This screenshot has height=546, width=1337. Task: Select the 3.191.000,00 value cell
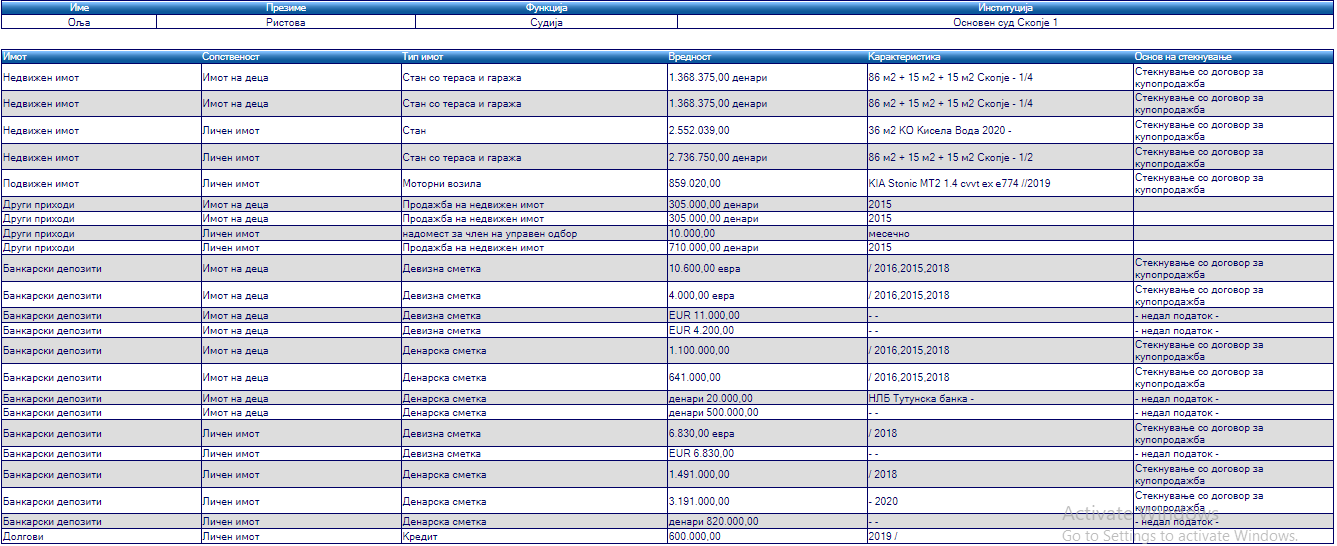(699, 501)
